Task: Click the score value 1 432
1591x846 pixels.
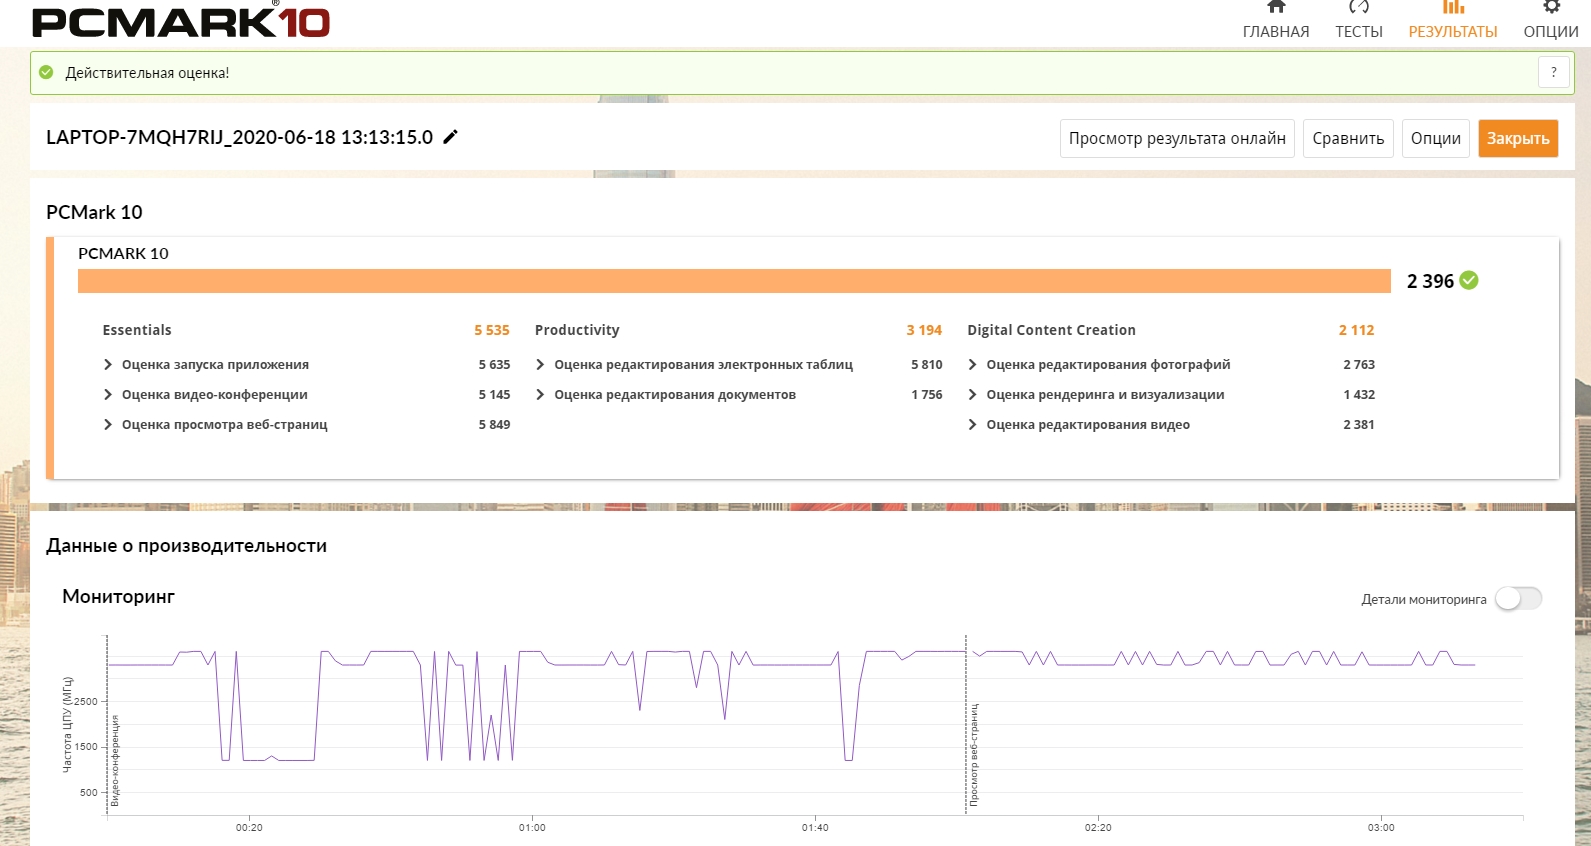Action: [x=1359, y=395]
